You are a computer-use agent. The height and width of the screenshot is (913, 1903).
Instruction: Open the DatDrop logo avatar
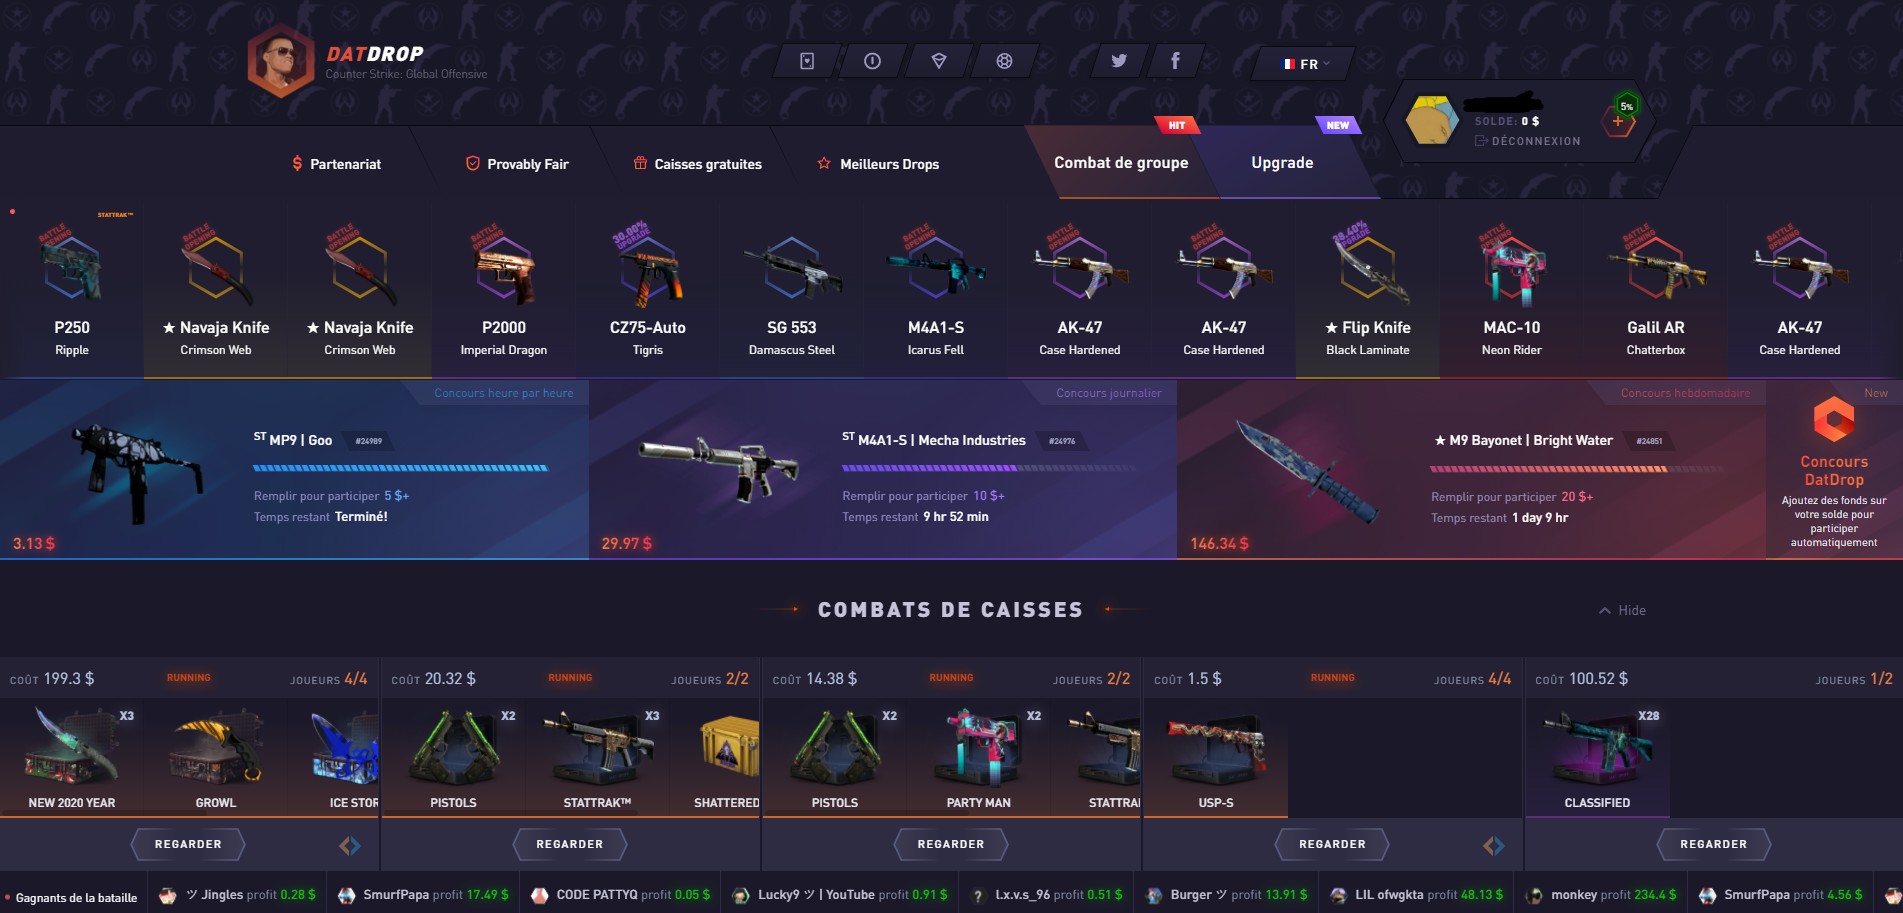click(x=281, y=60)
